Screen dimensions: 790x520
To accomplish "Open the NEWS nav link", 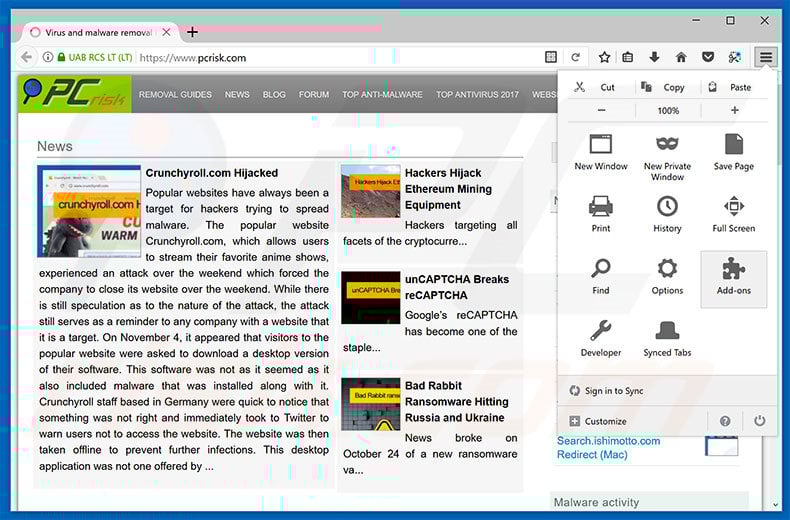I will coord(237,95).
